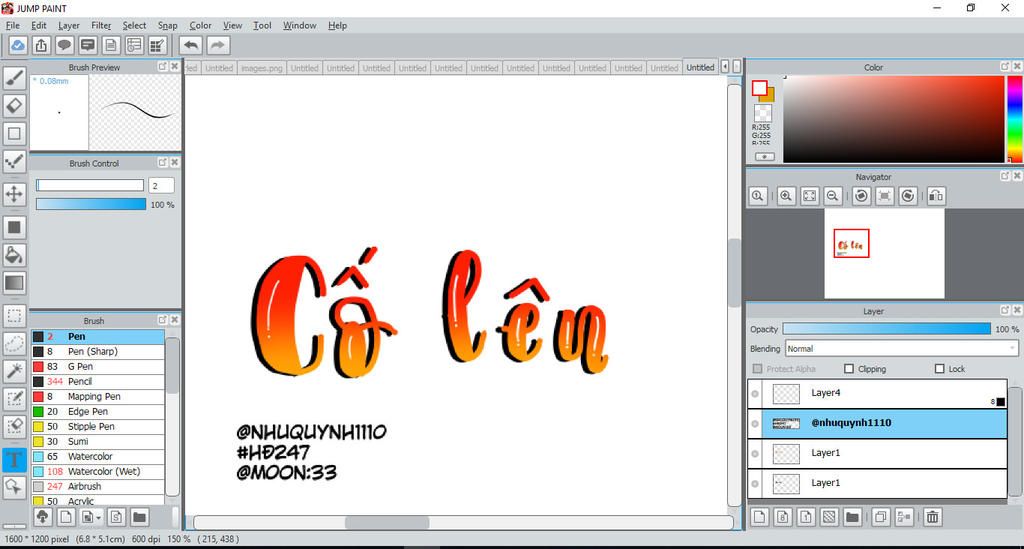1024x549 pixels.
Task: Open the Filter menu
Action: 101,25
